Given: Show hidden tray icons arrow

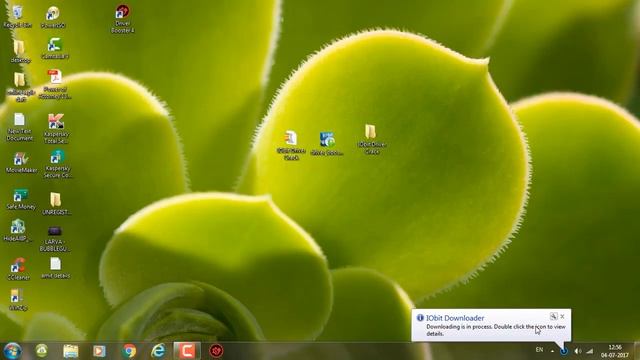Looking at the screenshot, I should pos(552,351).
